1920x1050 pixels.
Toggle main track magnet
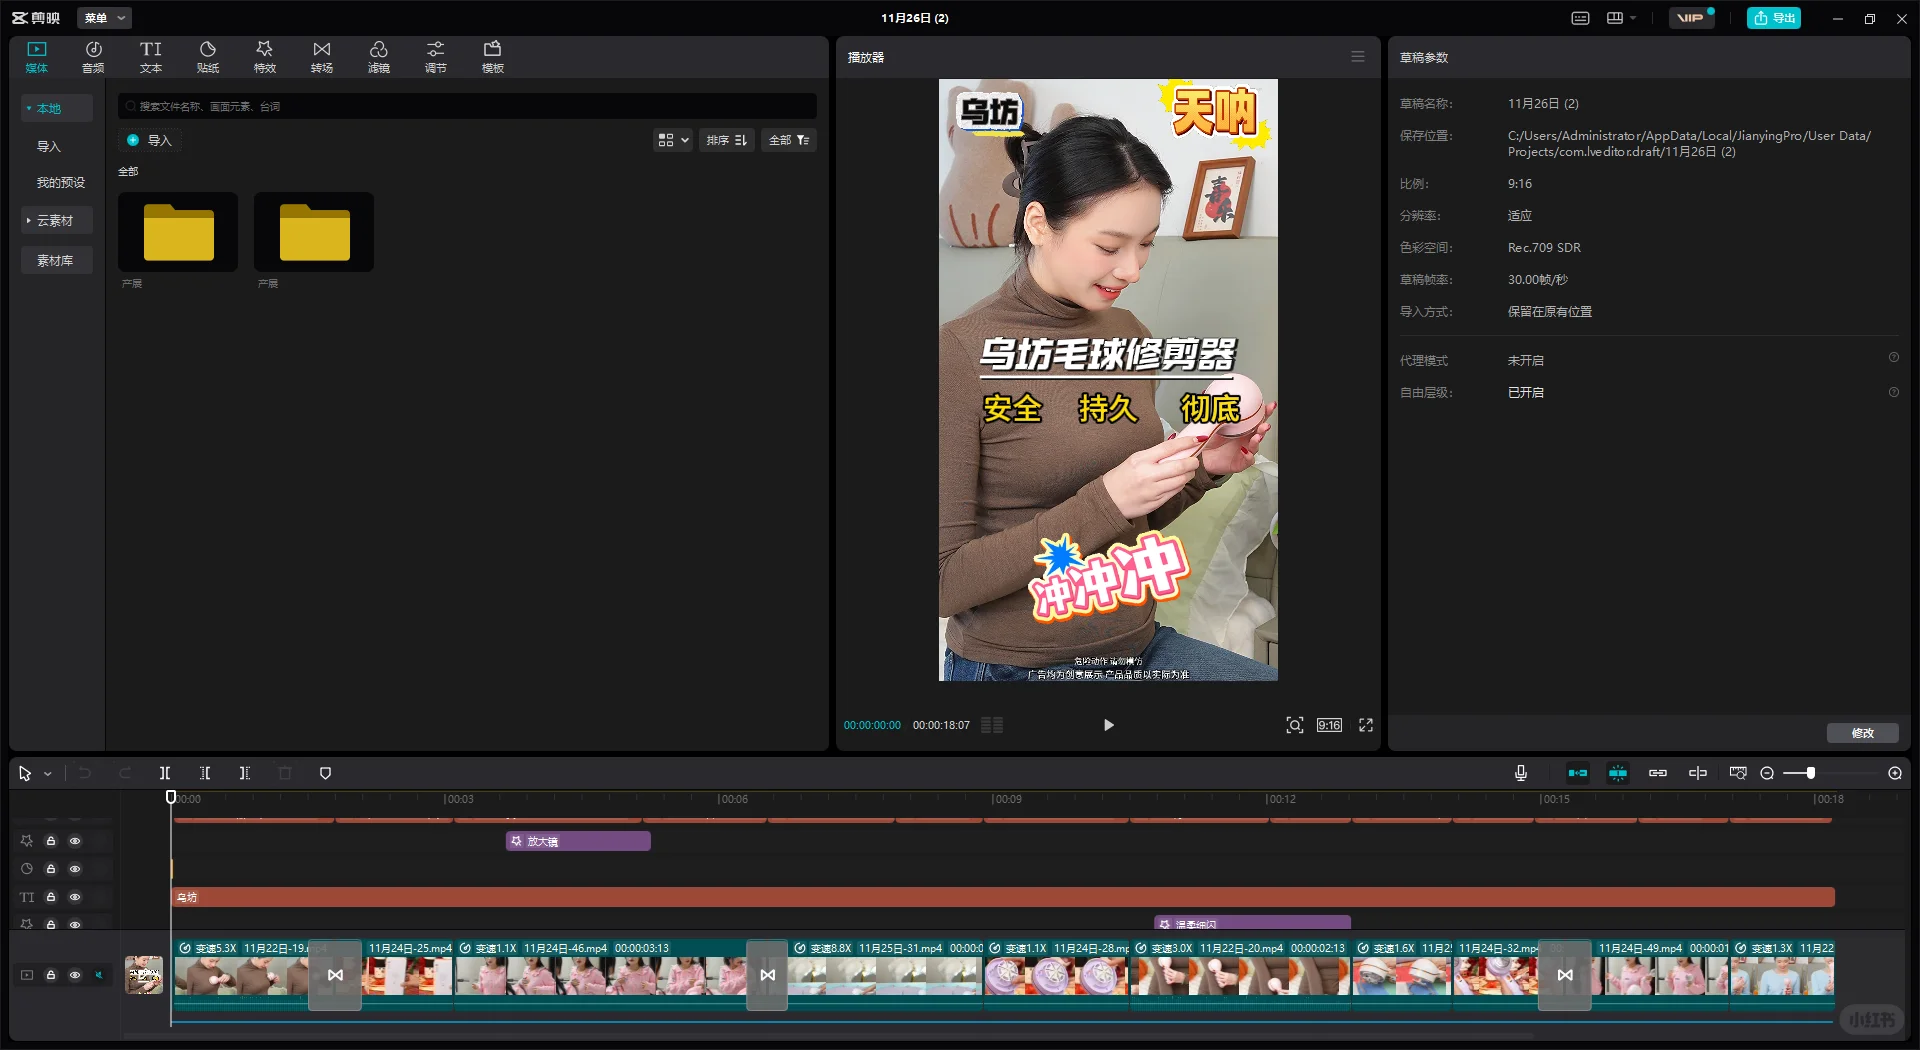point(1578,773)
